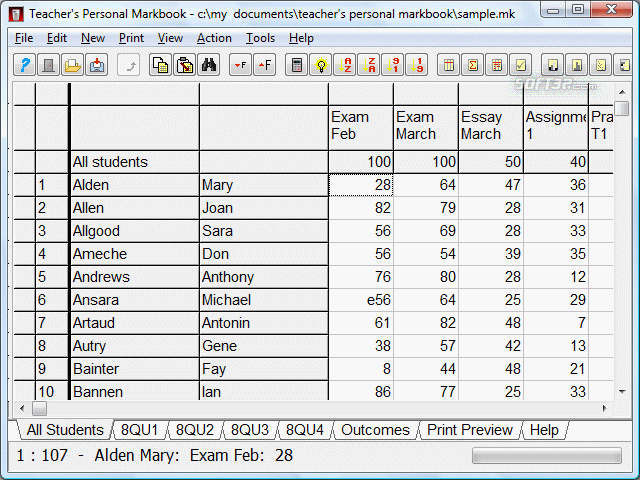Select Alden Mary's Exam Feb mark 28
The image size is (640, 480).
(361, 185)
